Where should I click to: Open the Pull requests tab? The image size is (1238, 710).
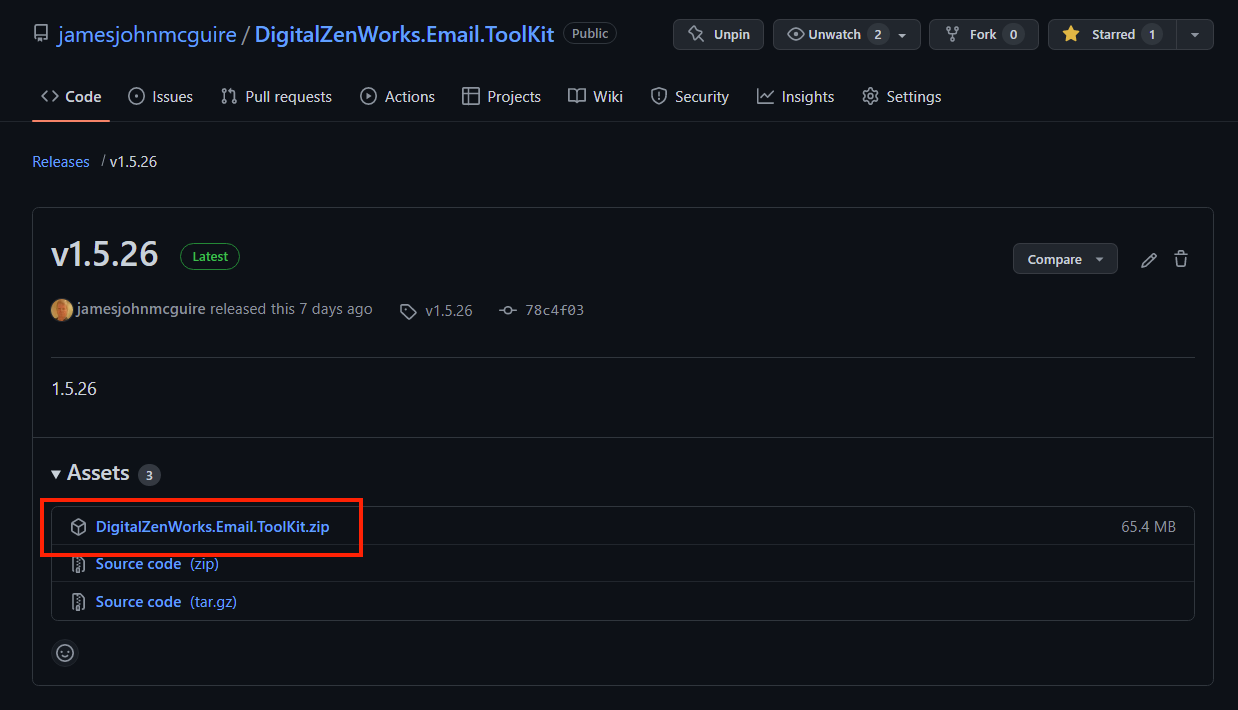pyautogui.click(x=276, y=96)
